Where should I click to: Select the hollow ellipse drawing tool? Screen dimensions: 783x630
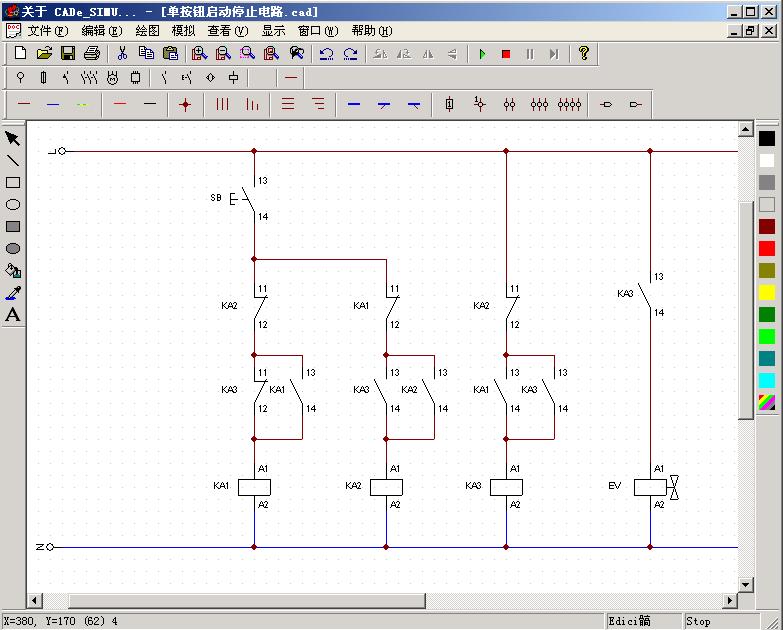[13, 205]
